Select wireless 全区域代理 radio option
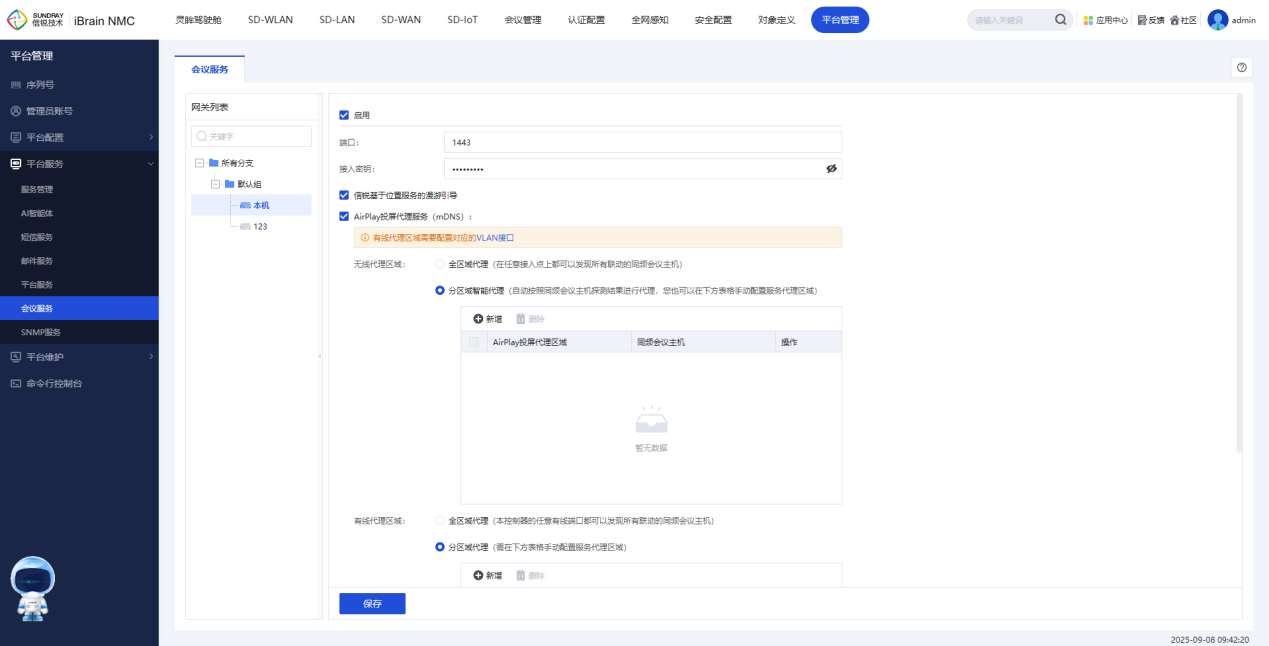Screen dimensions: 1269x646 coord(440,264)
